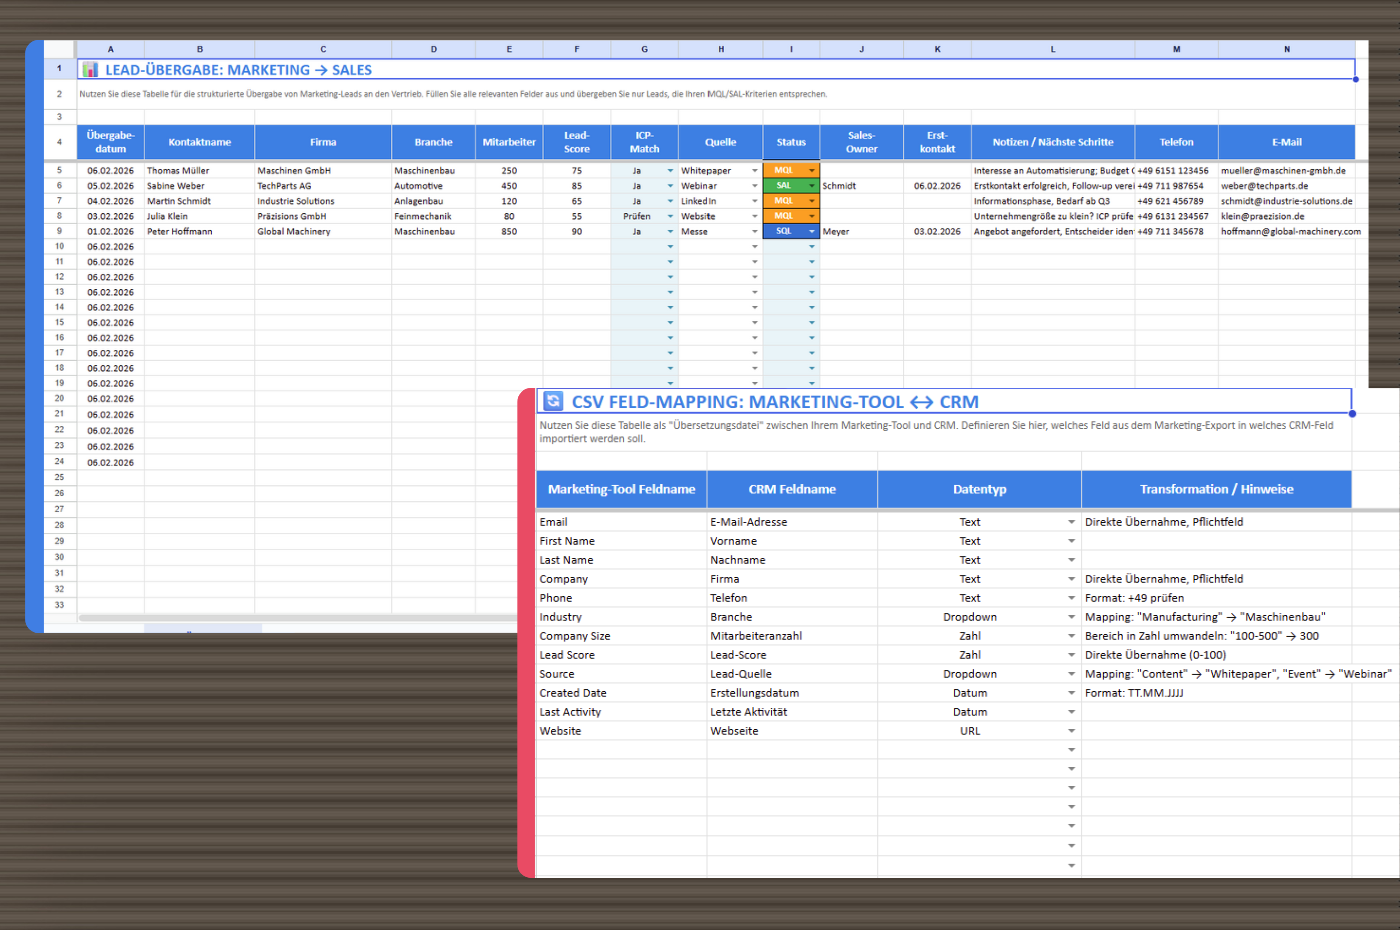The image size is (1400, 930).
Task: Select the Firma column header cell
Action: click(323, 141)
